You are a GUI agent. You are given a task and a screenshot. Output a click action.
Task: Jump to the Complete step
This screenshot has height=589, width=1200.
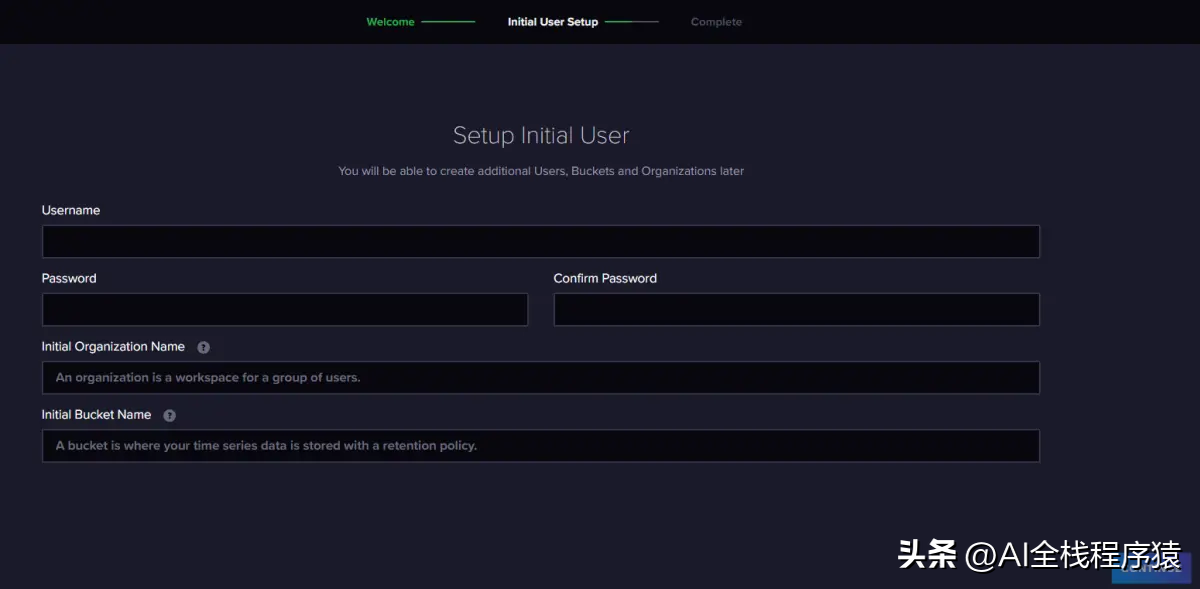(x=716, y=22)
